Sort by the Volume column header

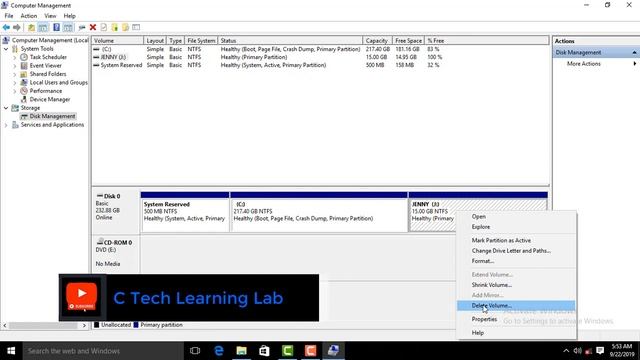coord(118,41)
